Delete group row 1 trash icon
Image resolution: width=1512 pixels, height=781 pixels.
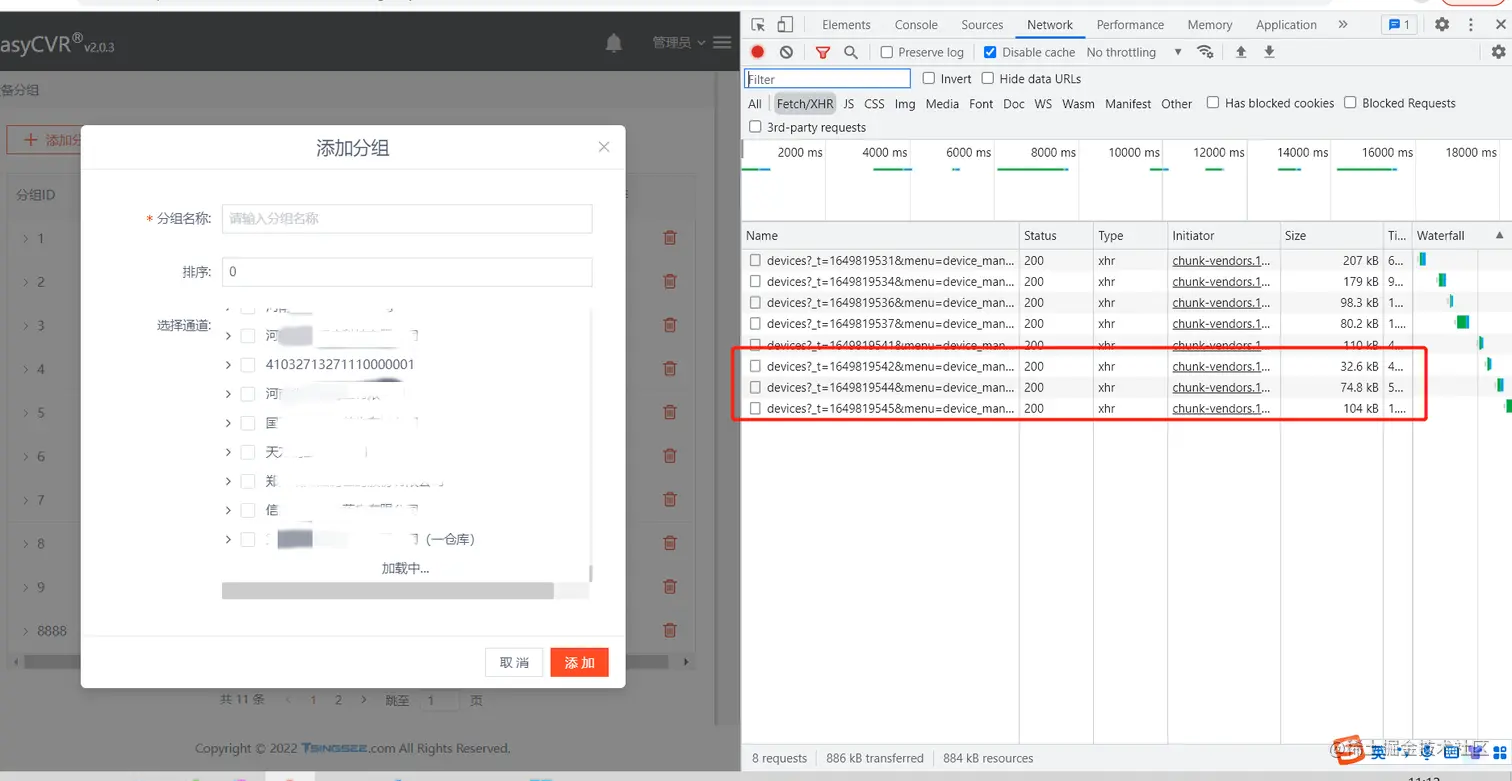(670, 238)
